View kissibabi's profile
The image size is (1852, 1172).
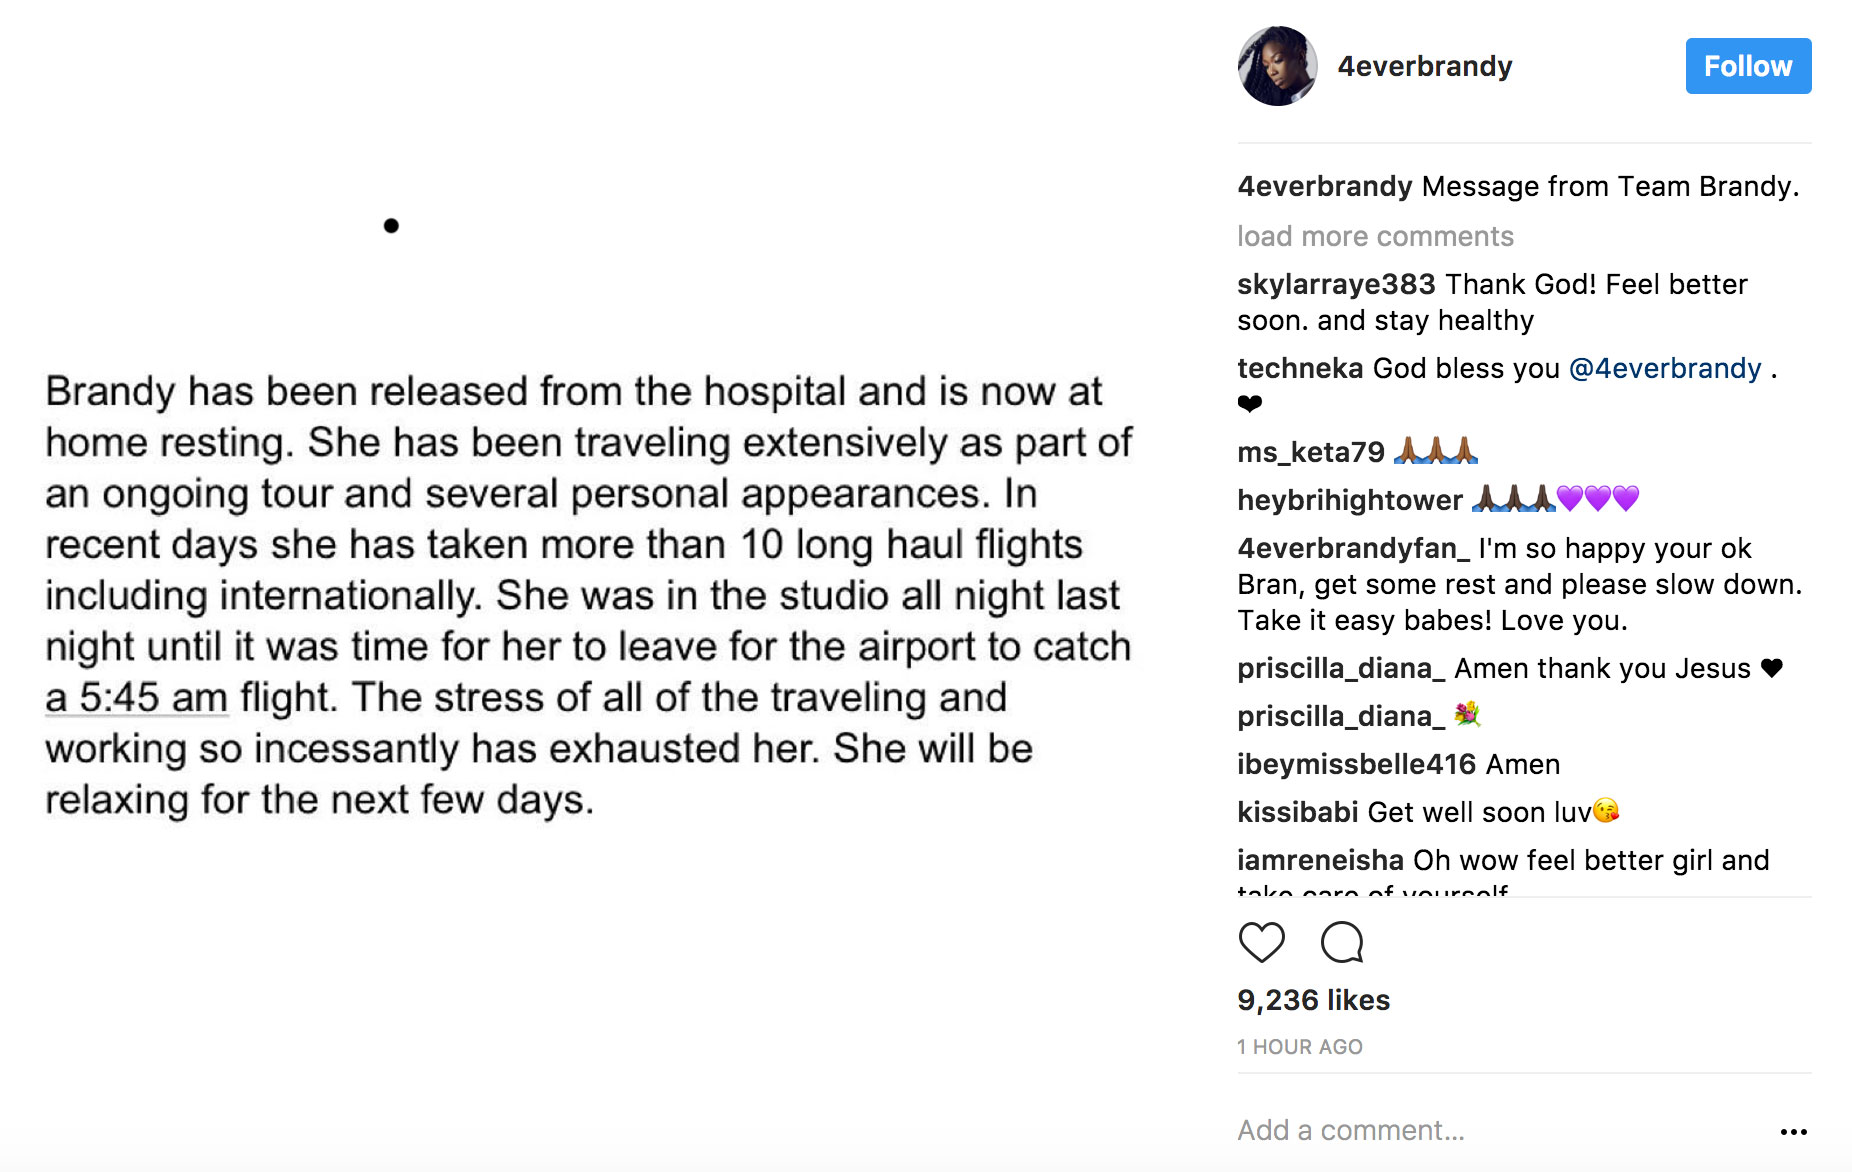[1297, 812]
